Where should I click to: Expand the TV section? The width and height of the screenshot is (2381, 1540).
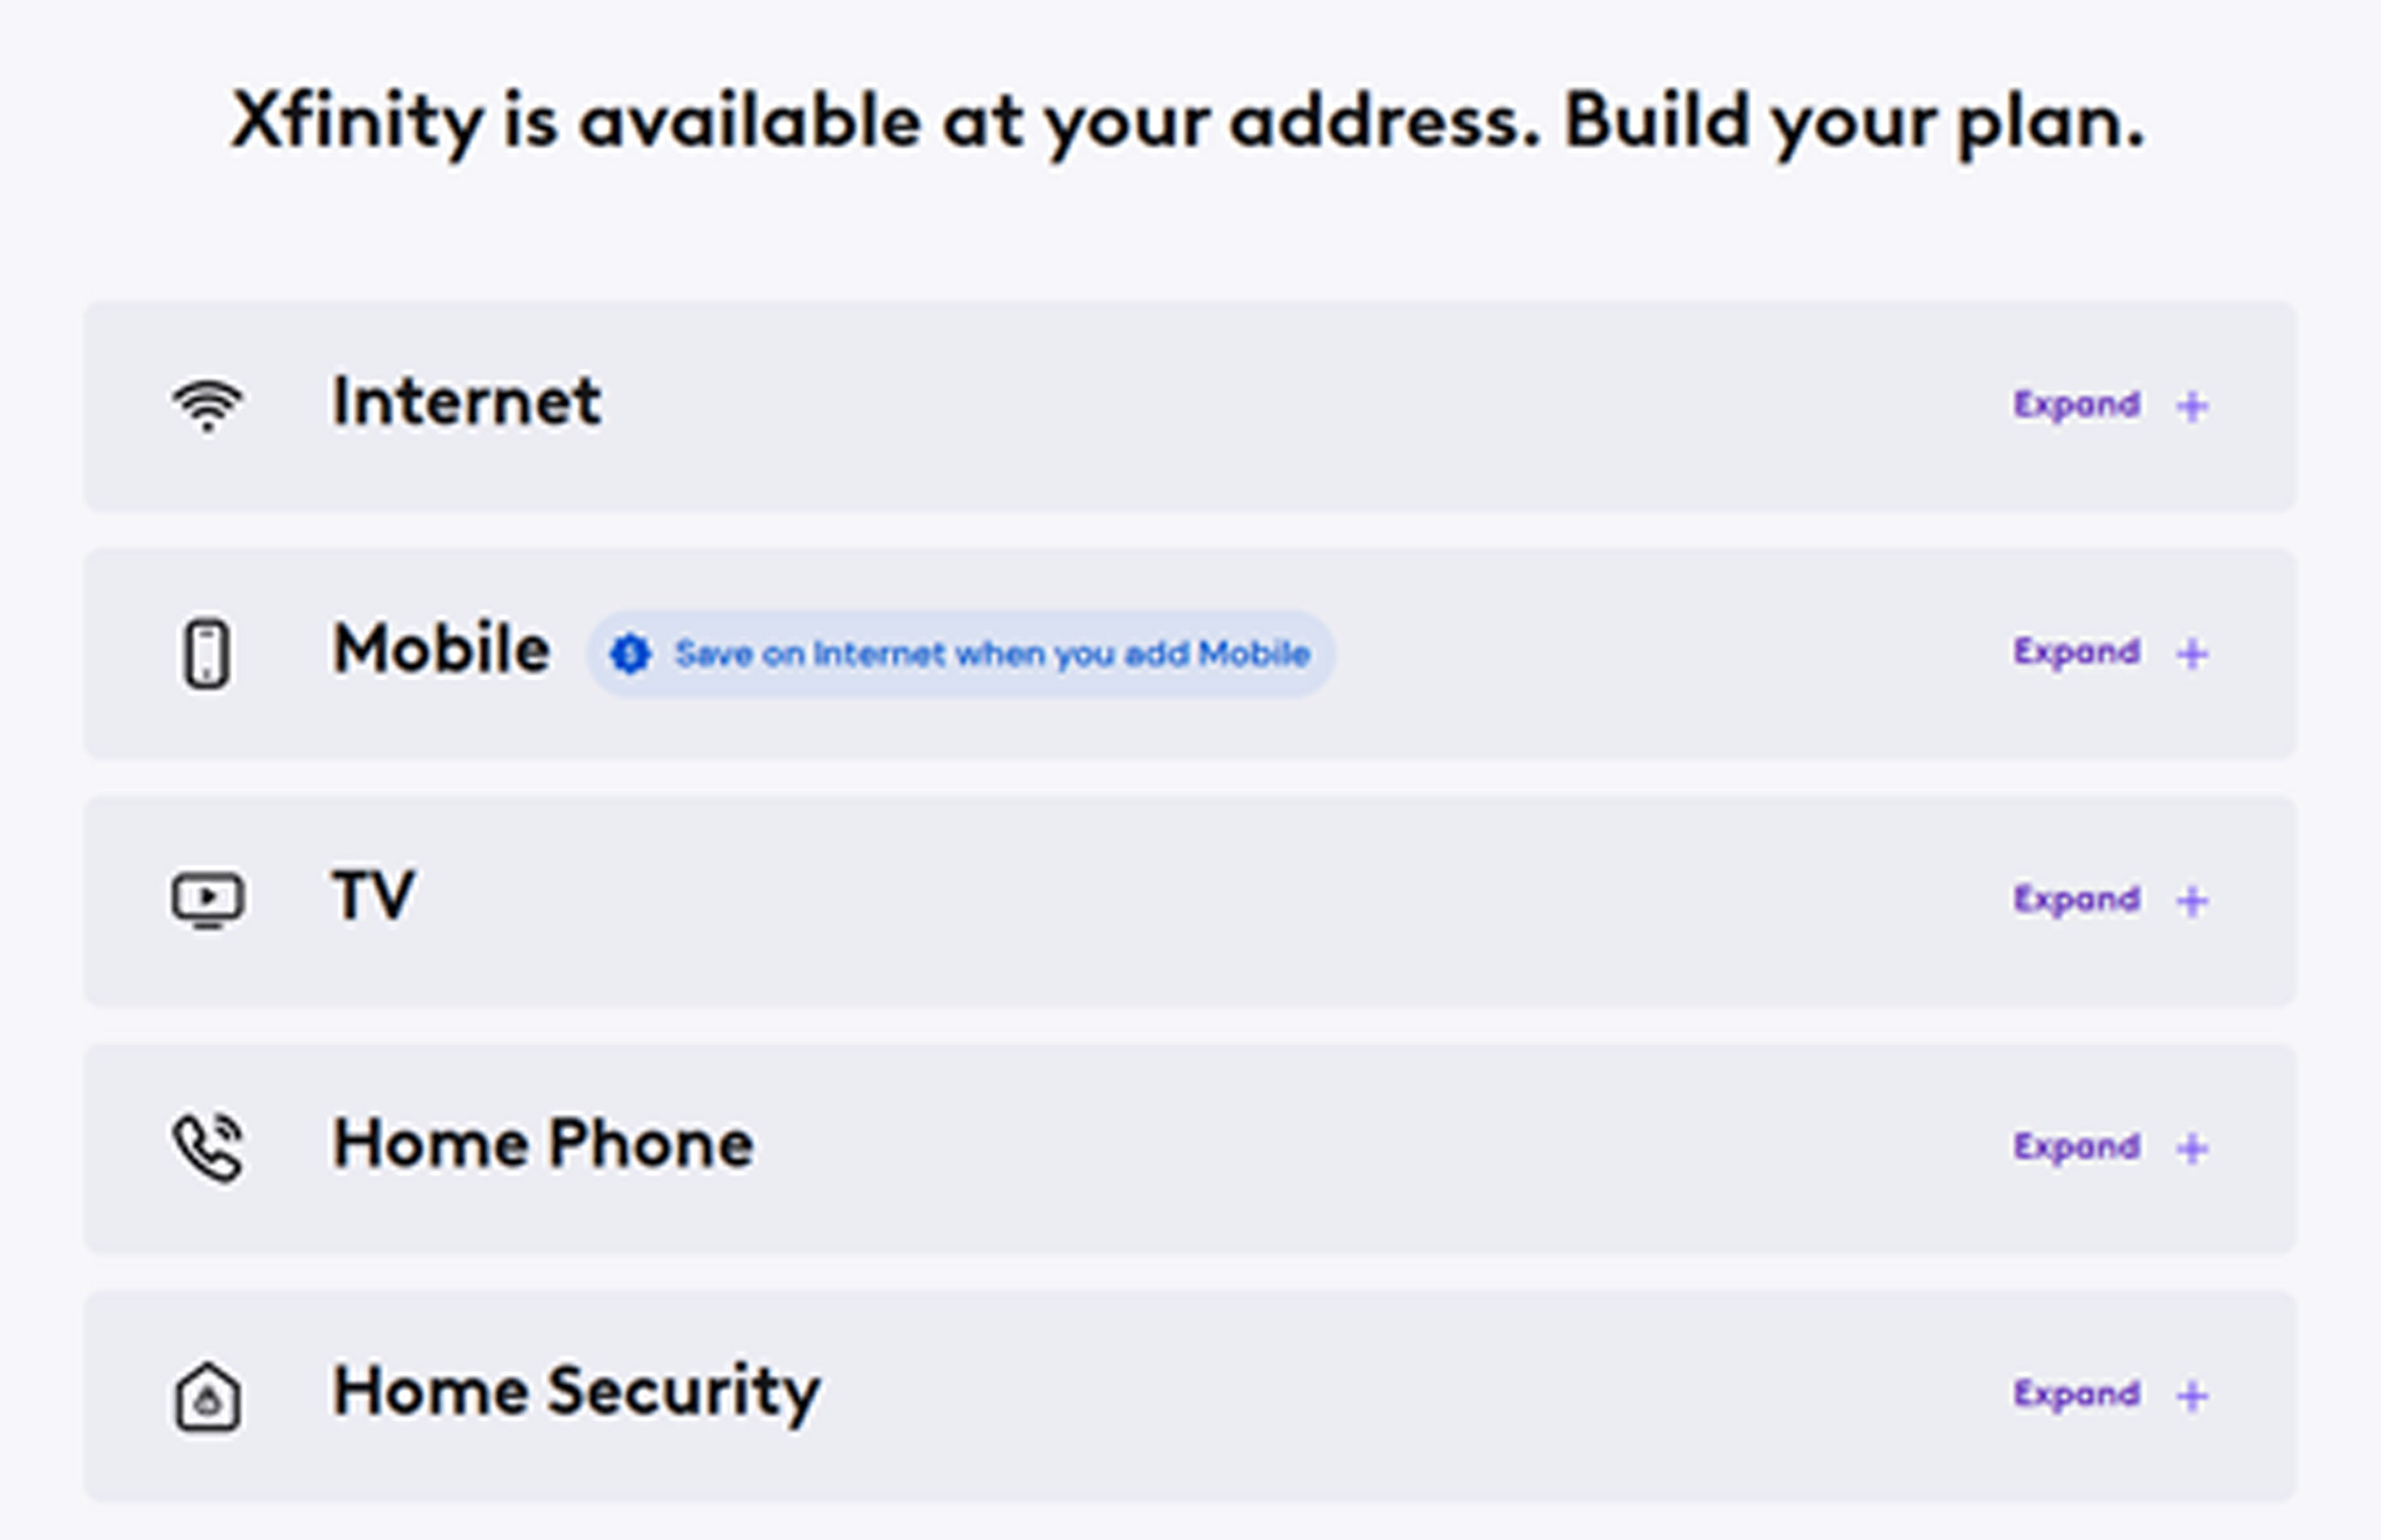coord(2077,899)
